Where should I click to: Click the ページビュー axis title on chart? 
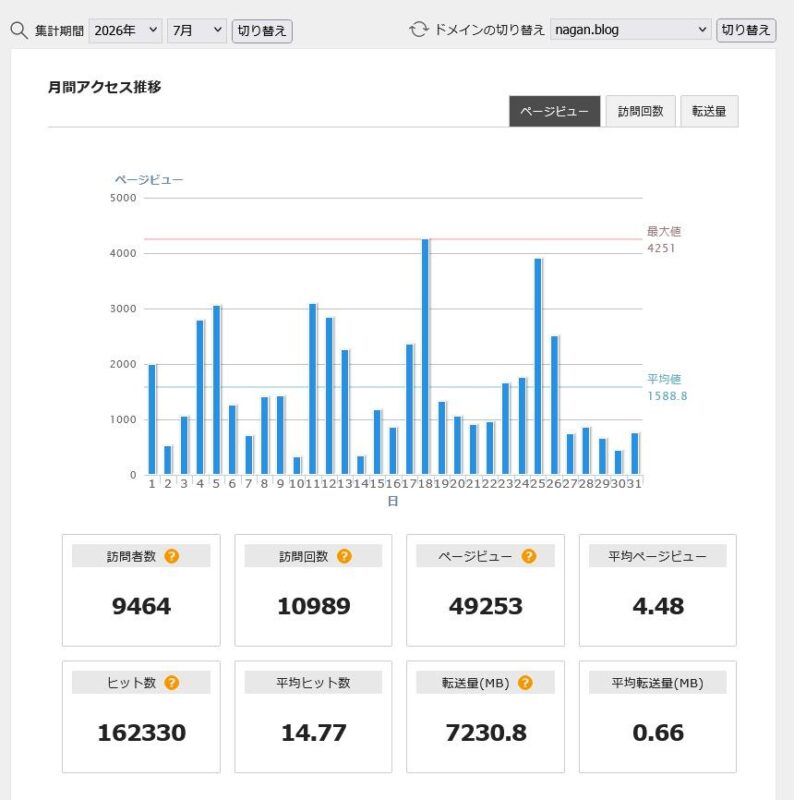[x=148, y=180]
